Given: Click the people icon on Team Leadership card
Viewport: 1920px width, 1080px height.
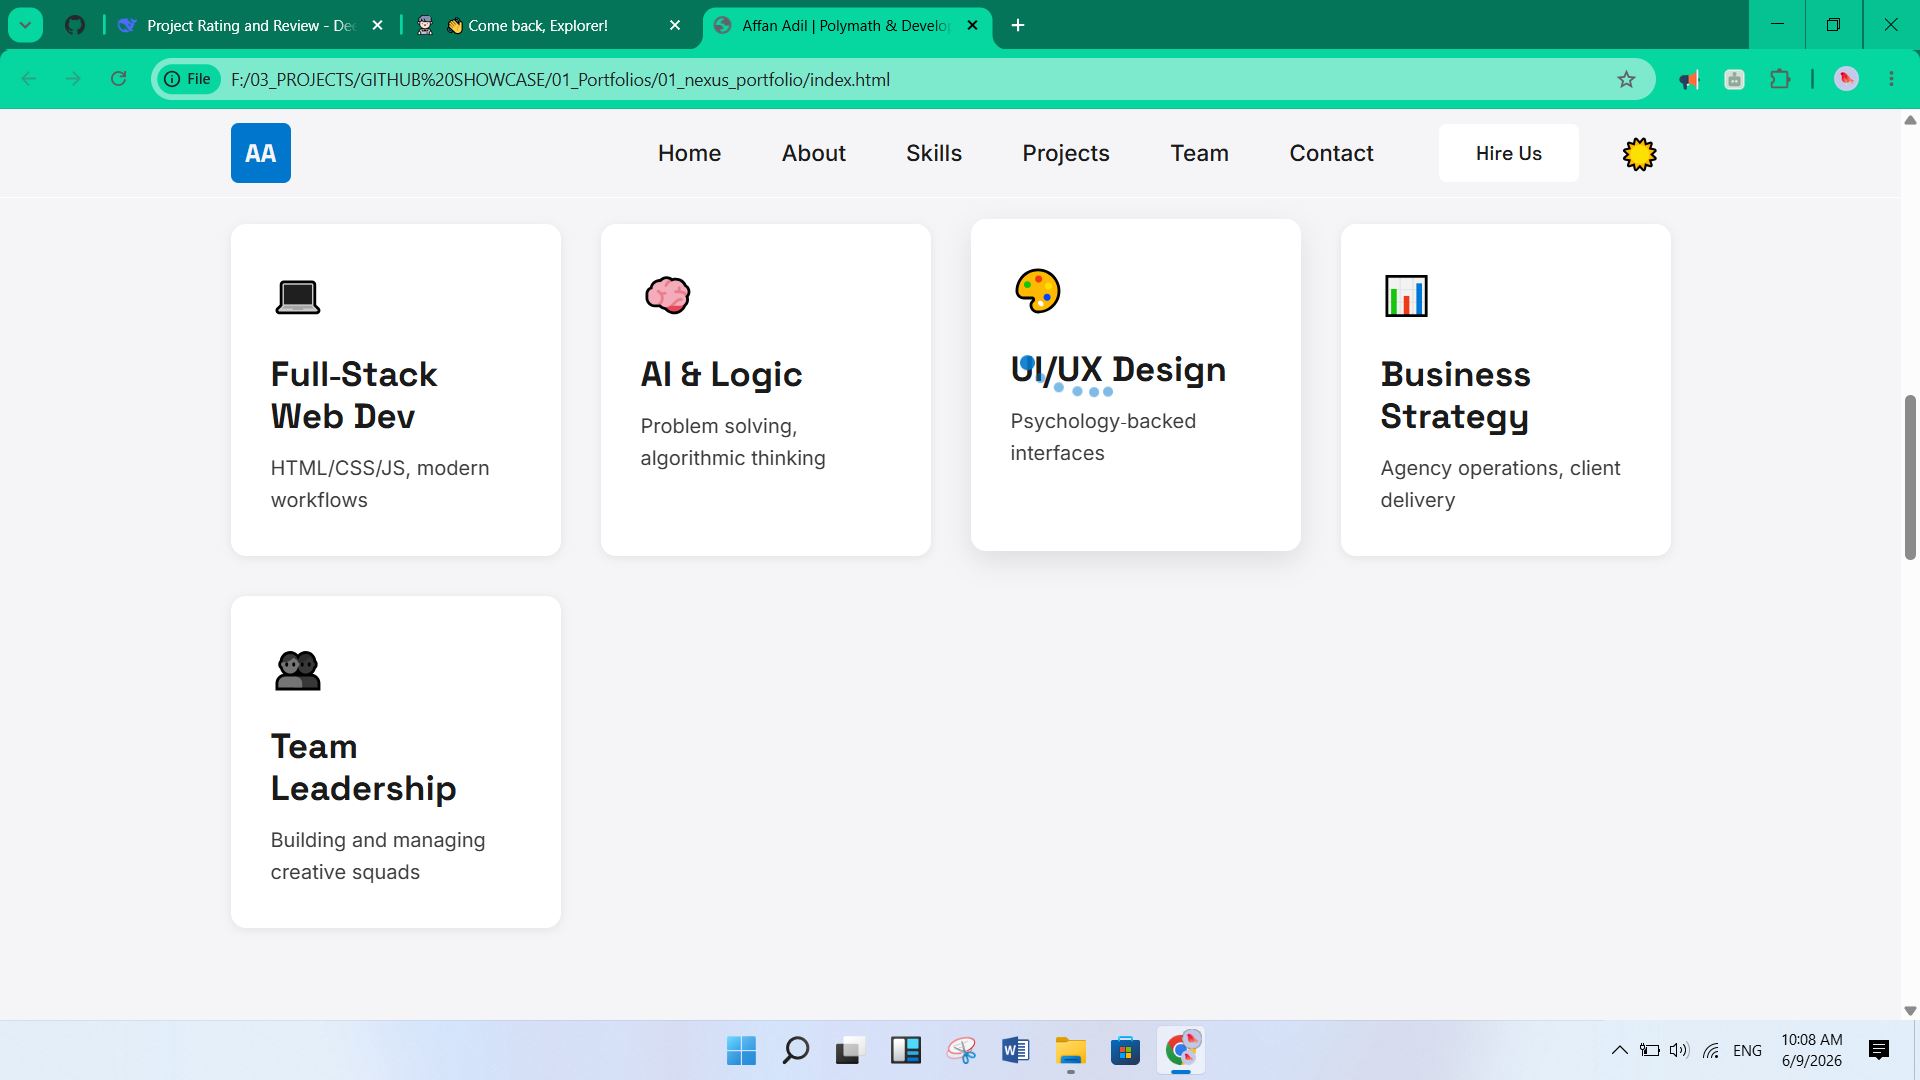Looking at the screenshot, I should 297,670.
